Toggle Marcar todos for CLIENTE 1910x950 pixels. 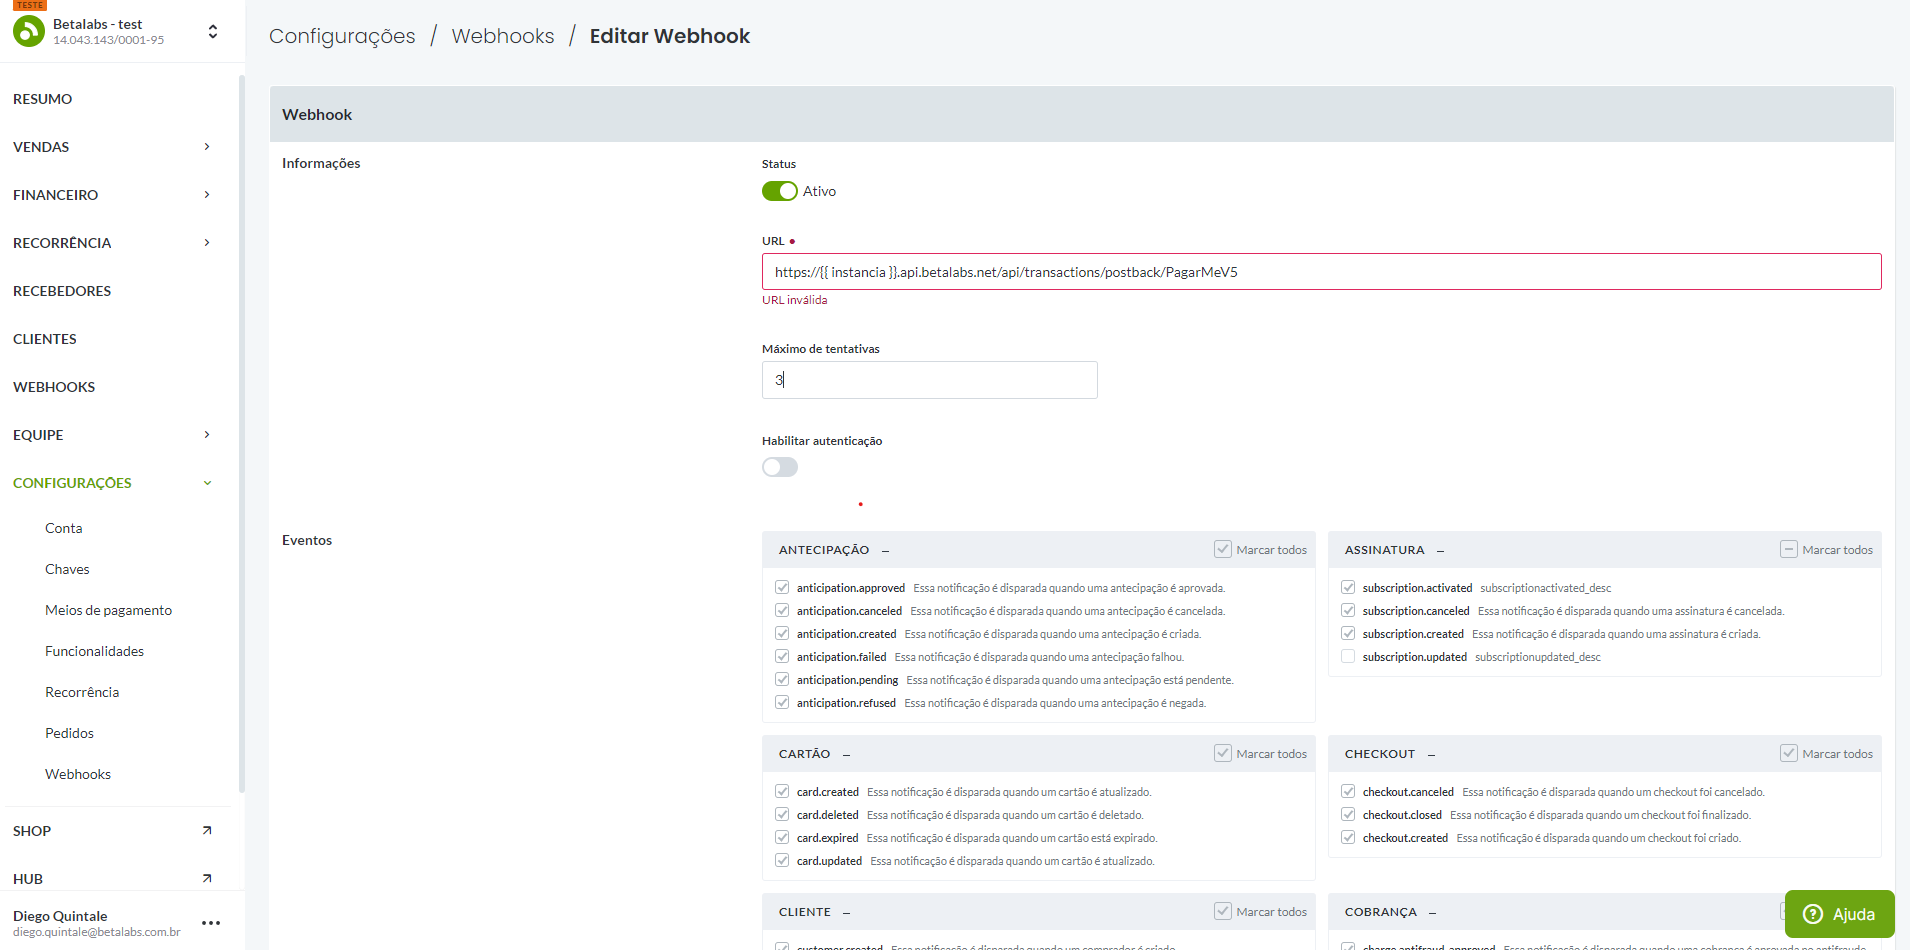1223,911
